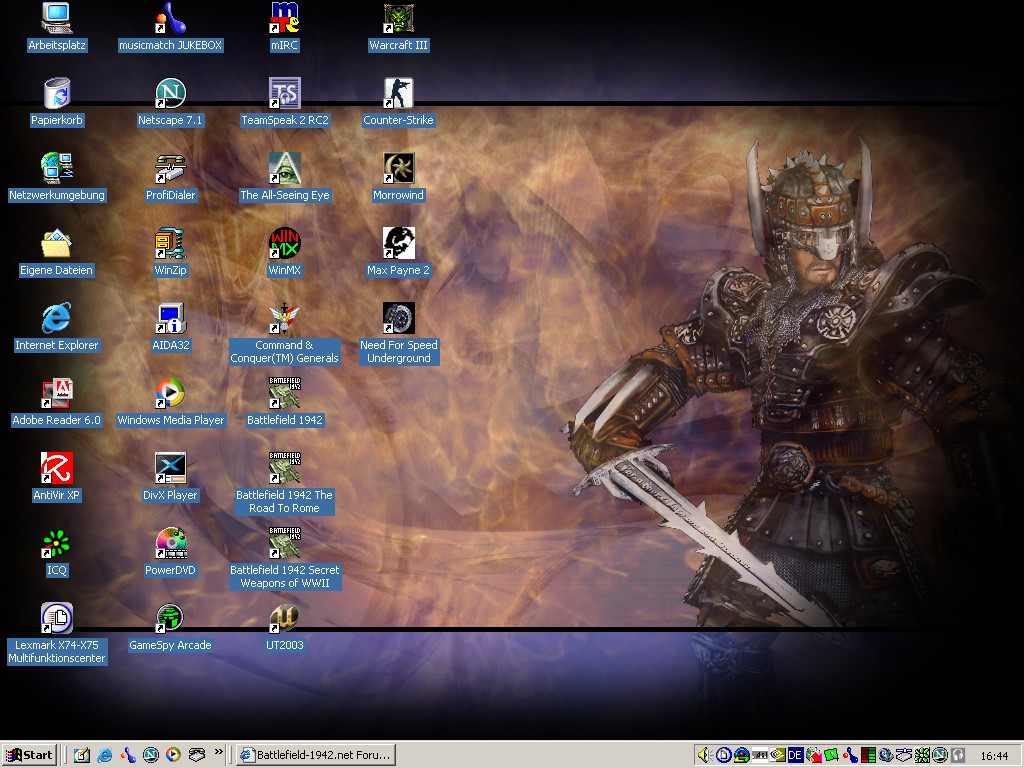The image size is (1024, 768).
Task: Click the Lexmark document tray icon
Action: pos(723,756)
